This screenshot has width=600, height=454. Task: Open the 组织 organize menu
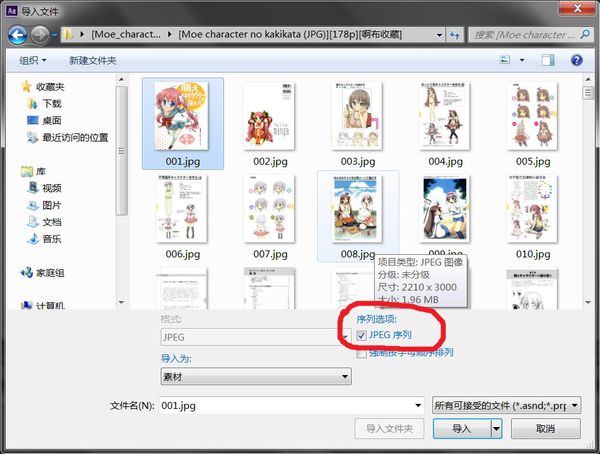coord(33,60)
